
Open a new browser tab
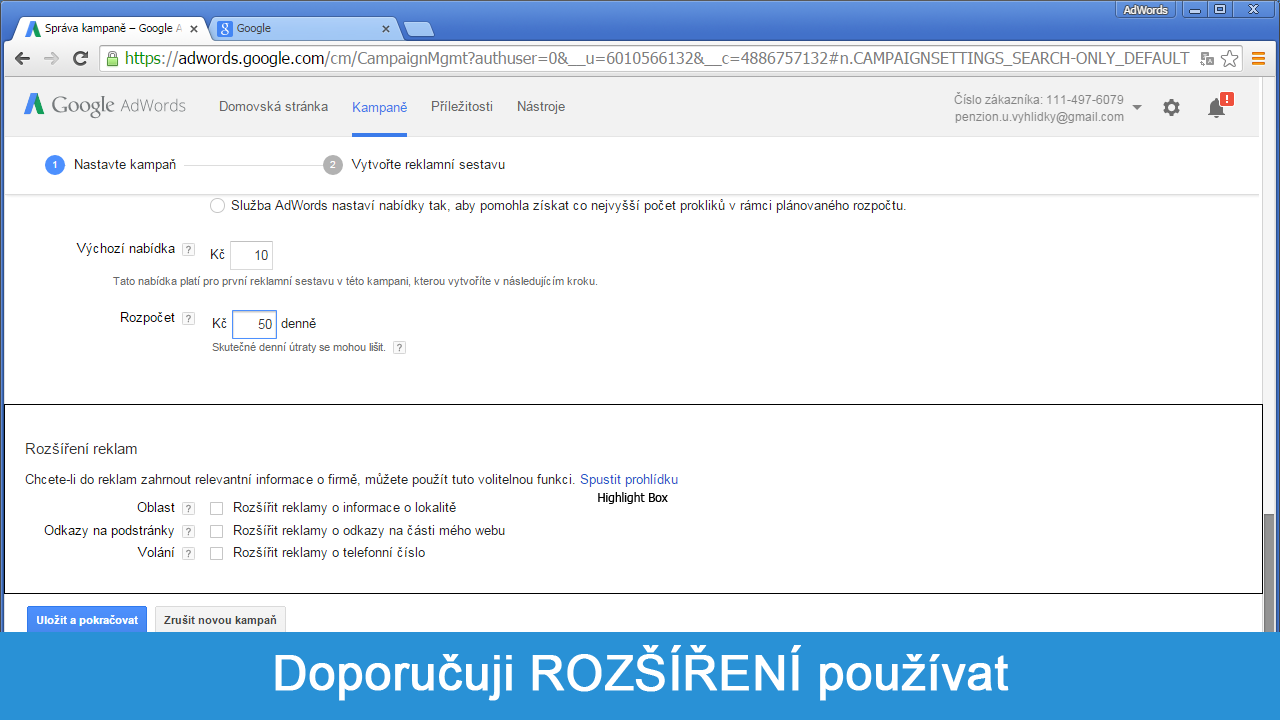click(x=418, y=29)
